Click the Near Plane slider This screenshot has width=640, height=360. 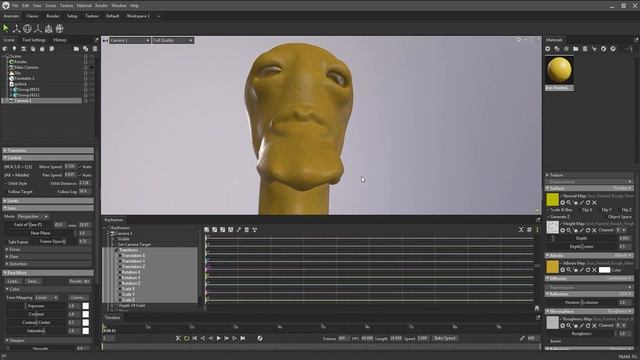[41, 233]
